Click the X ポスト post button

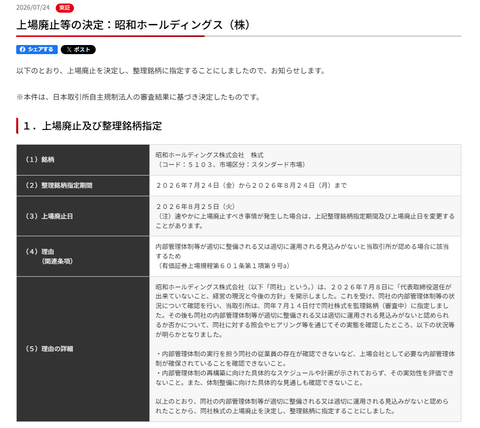78,49
